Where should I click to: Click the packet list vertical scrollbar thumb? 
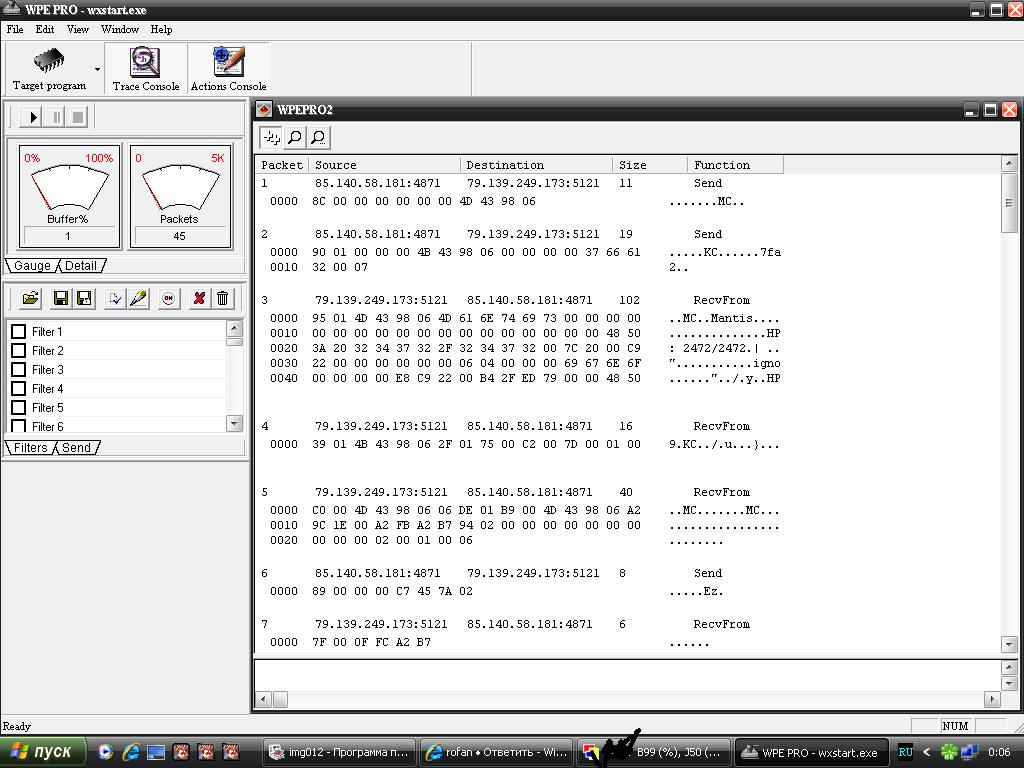(1008, 202)
